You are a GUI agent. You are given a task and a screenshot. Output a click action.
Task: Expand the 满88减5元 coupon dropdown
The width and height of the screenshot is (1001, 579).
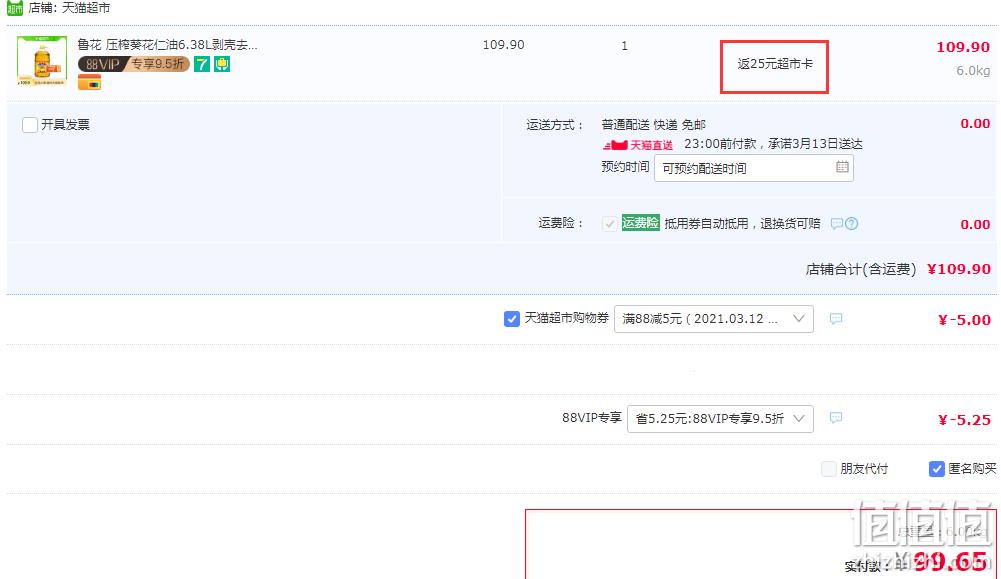714,319
